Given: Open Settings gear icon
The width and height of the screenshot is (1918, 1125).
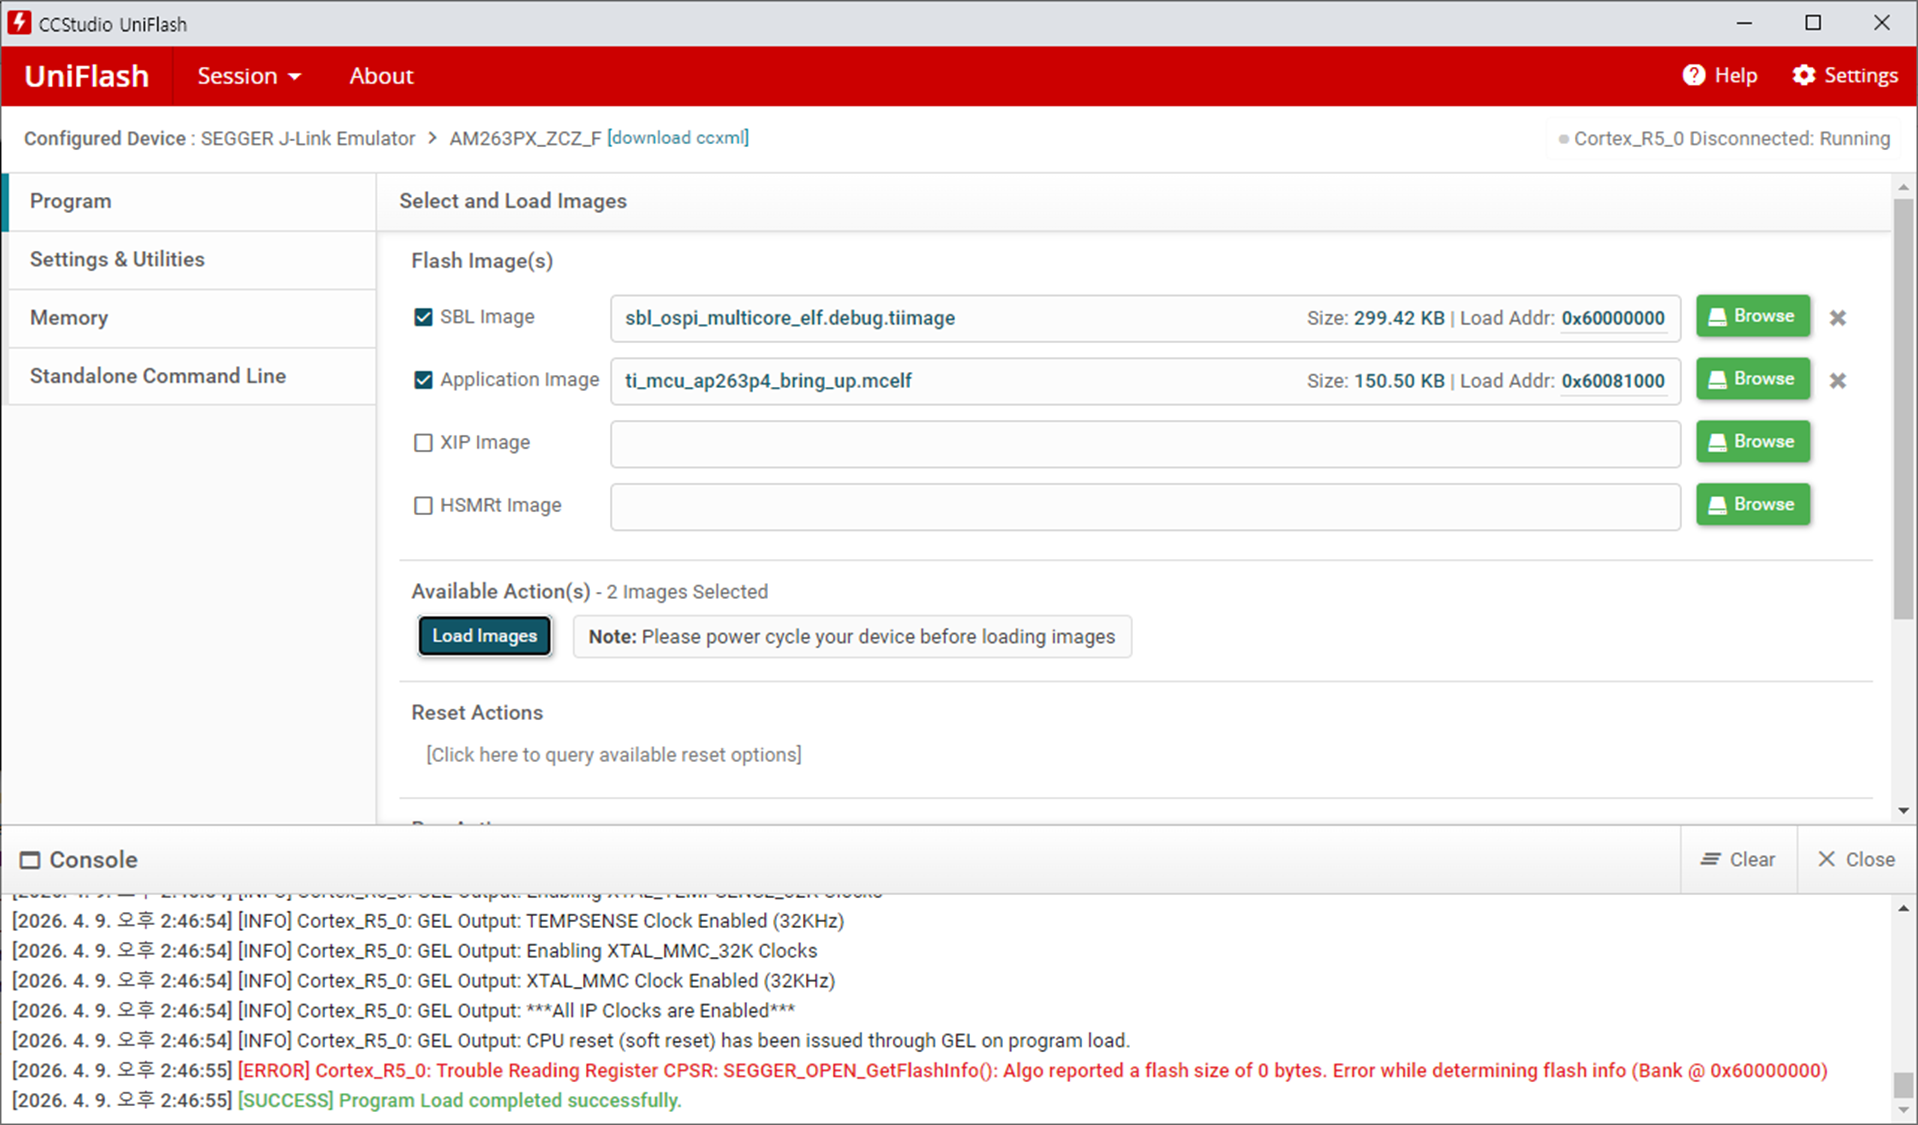Looking at the screenshot, I should 1803,76.
